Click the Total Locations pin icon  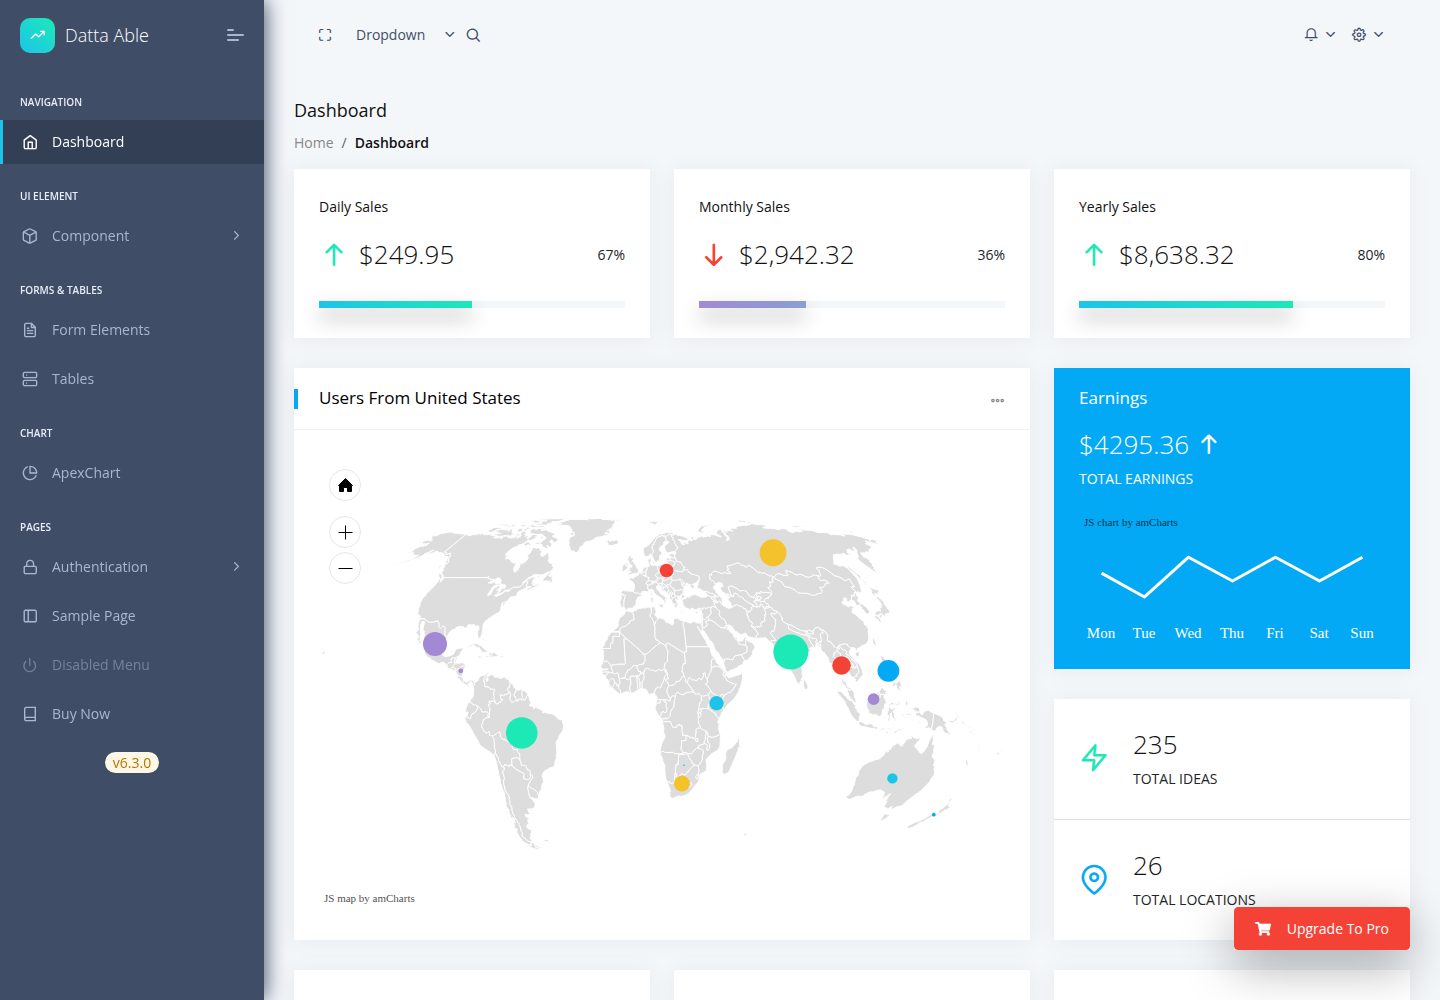[1094, 879]
